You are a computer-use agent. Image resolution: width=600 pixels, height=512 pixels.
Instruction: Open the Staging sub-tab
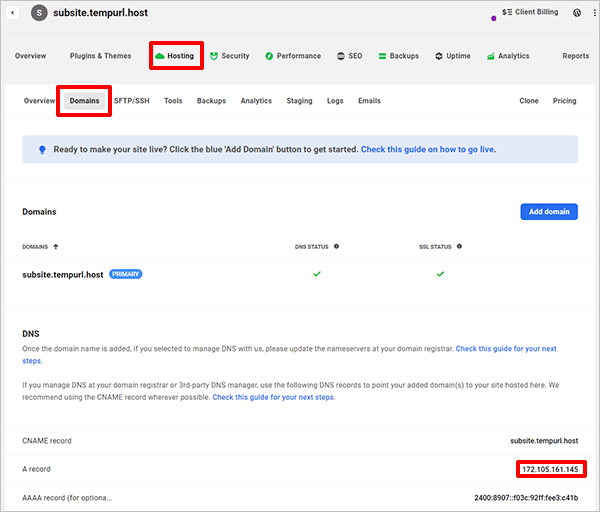click(x=299, y=101)
